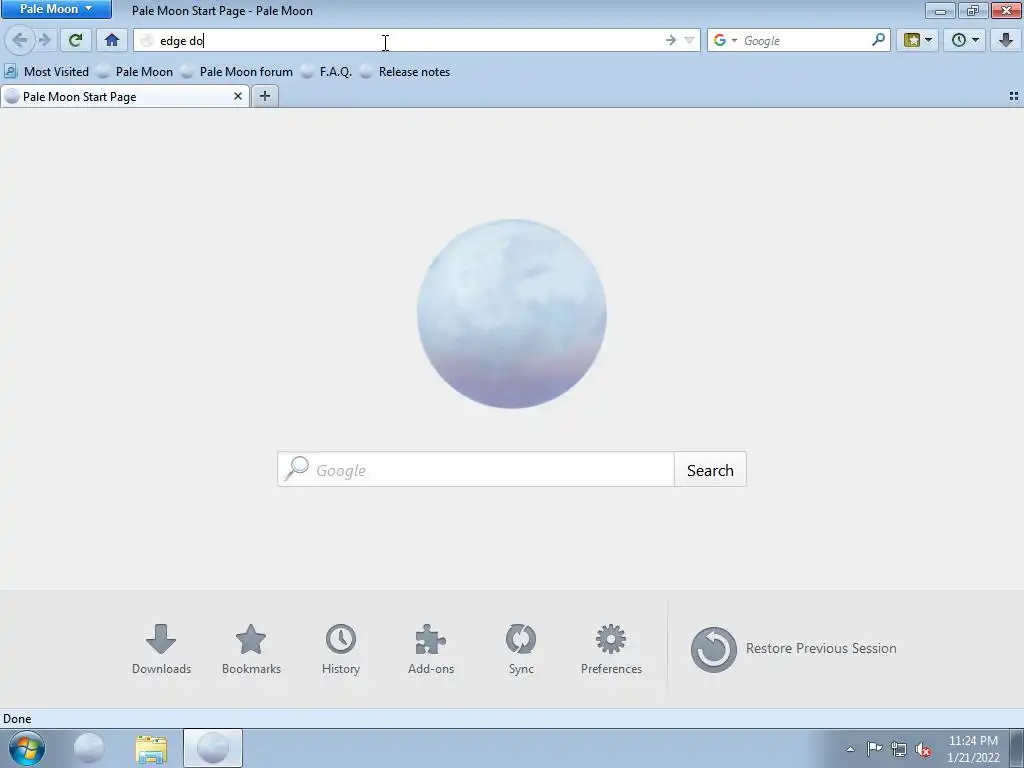Open the address bar history dropdown
The image size is (1024, 768).
[x=689, y=40]
